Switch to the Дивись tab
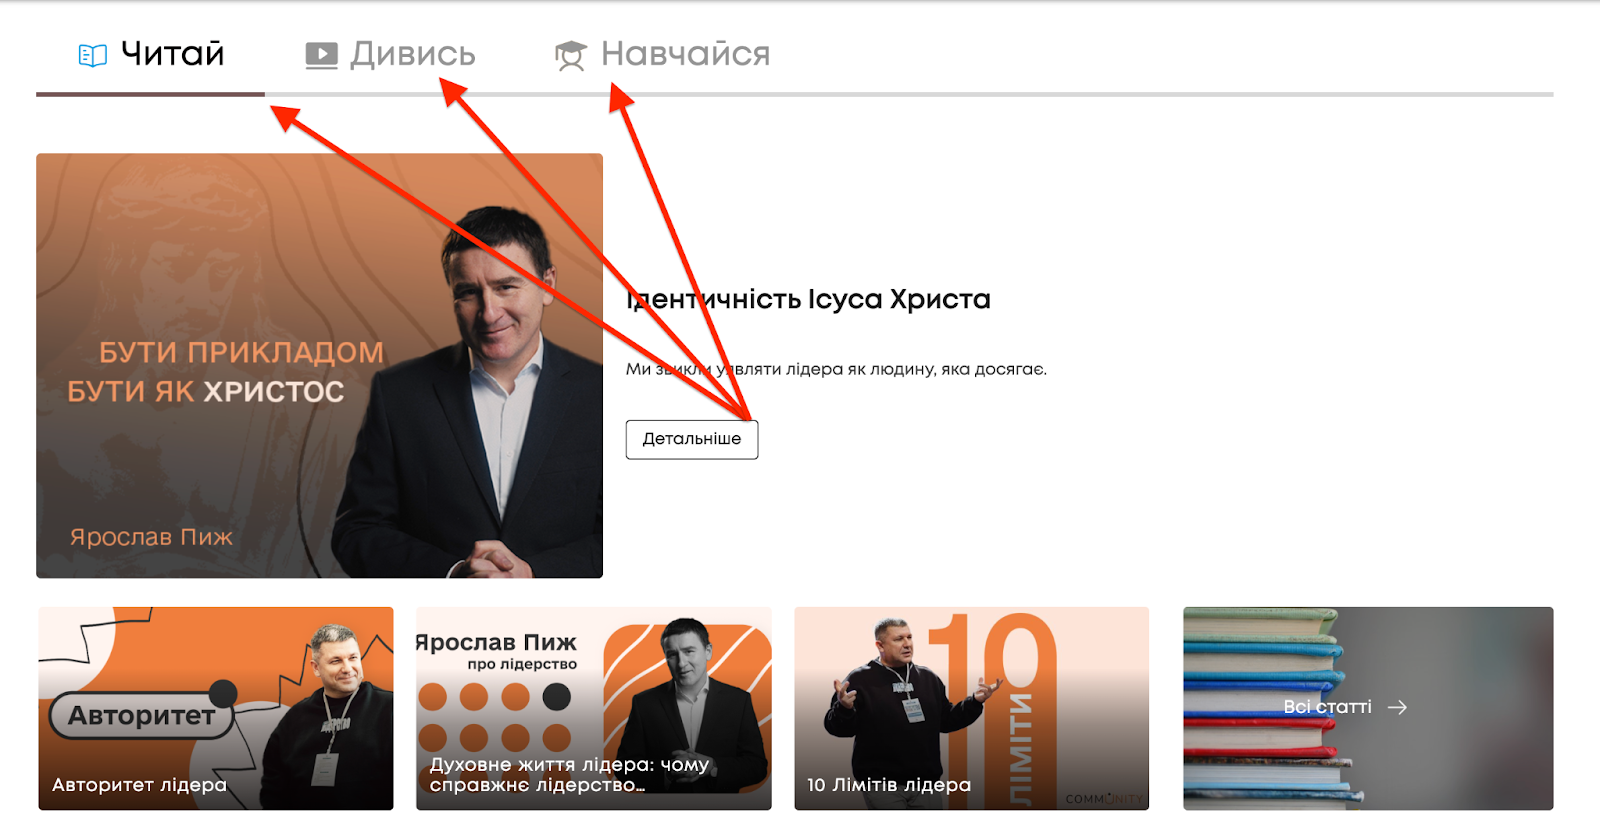 click(391, 55)
